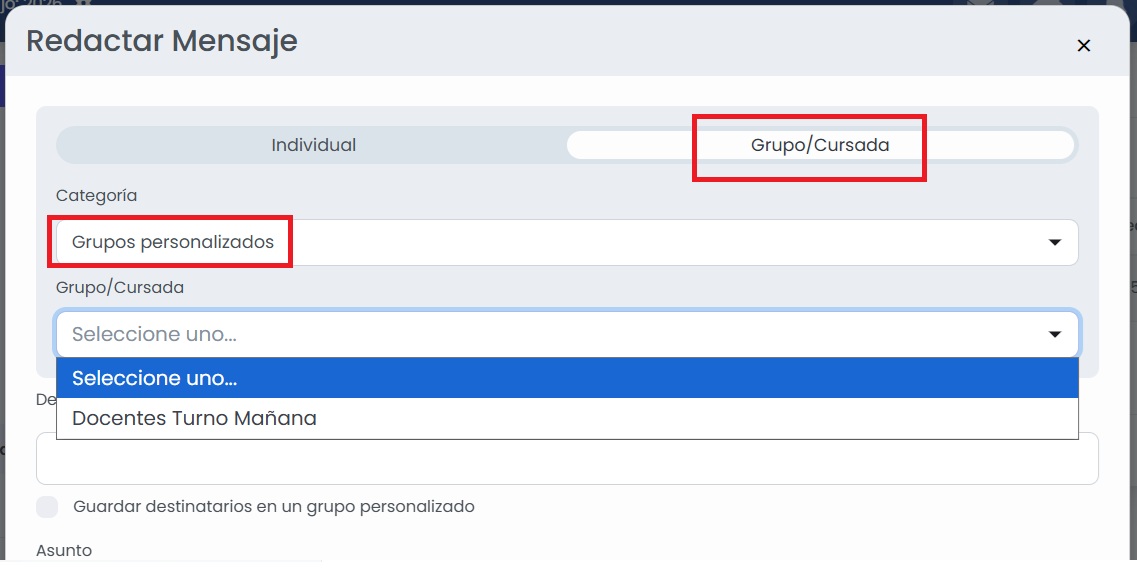This screenshot has width=1137, height=570.
Task: Click the 'Grupo/Cursada' field label
Action: pyautogui.click(x=120, y=288)
